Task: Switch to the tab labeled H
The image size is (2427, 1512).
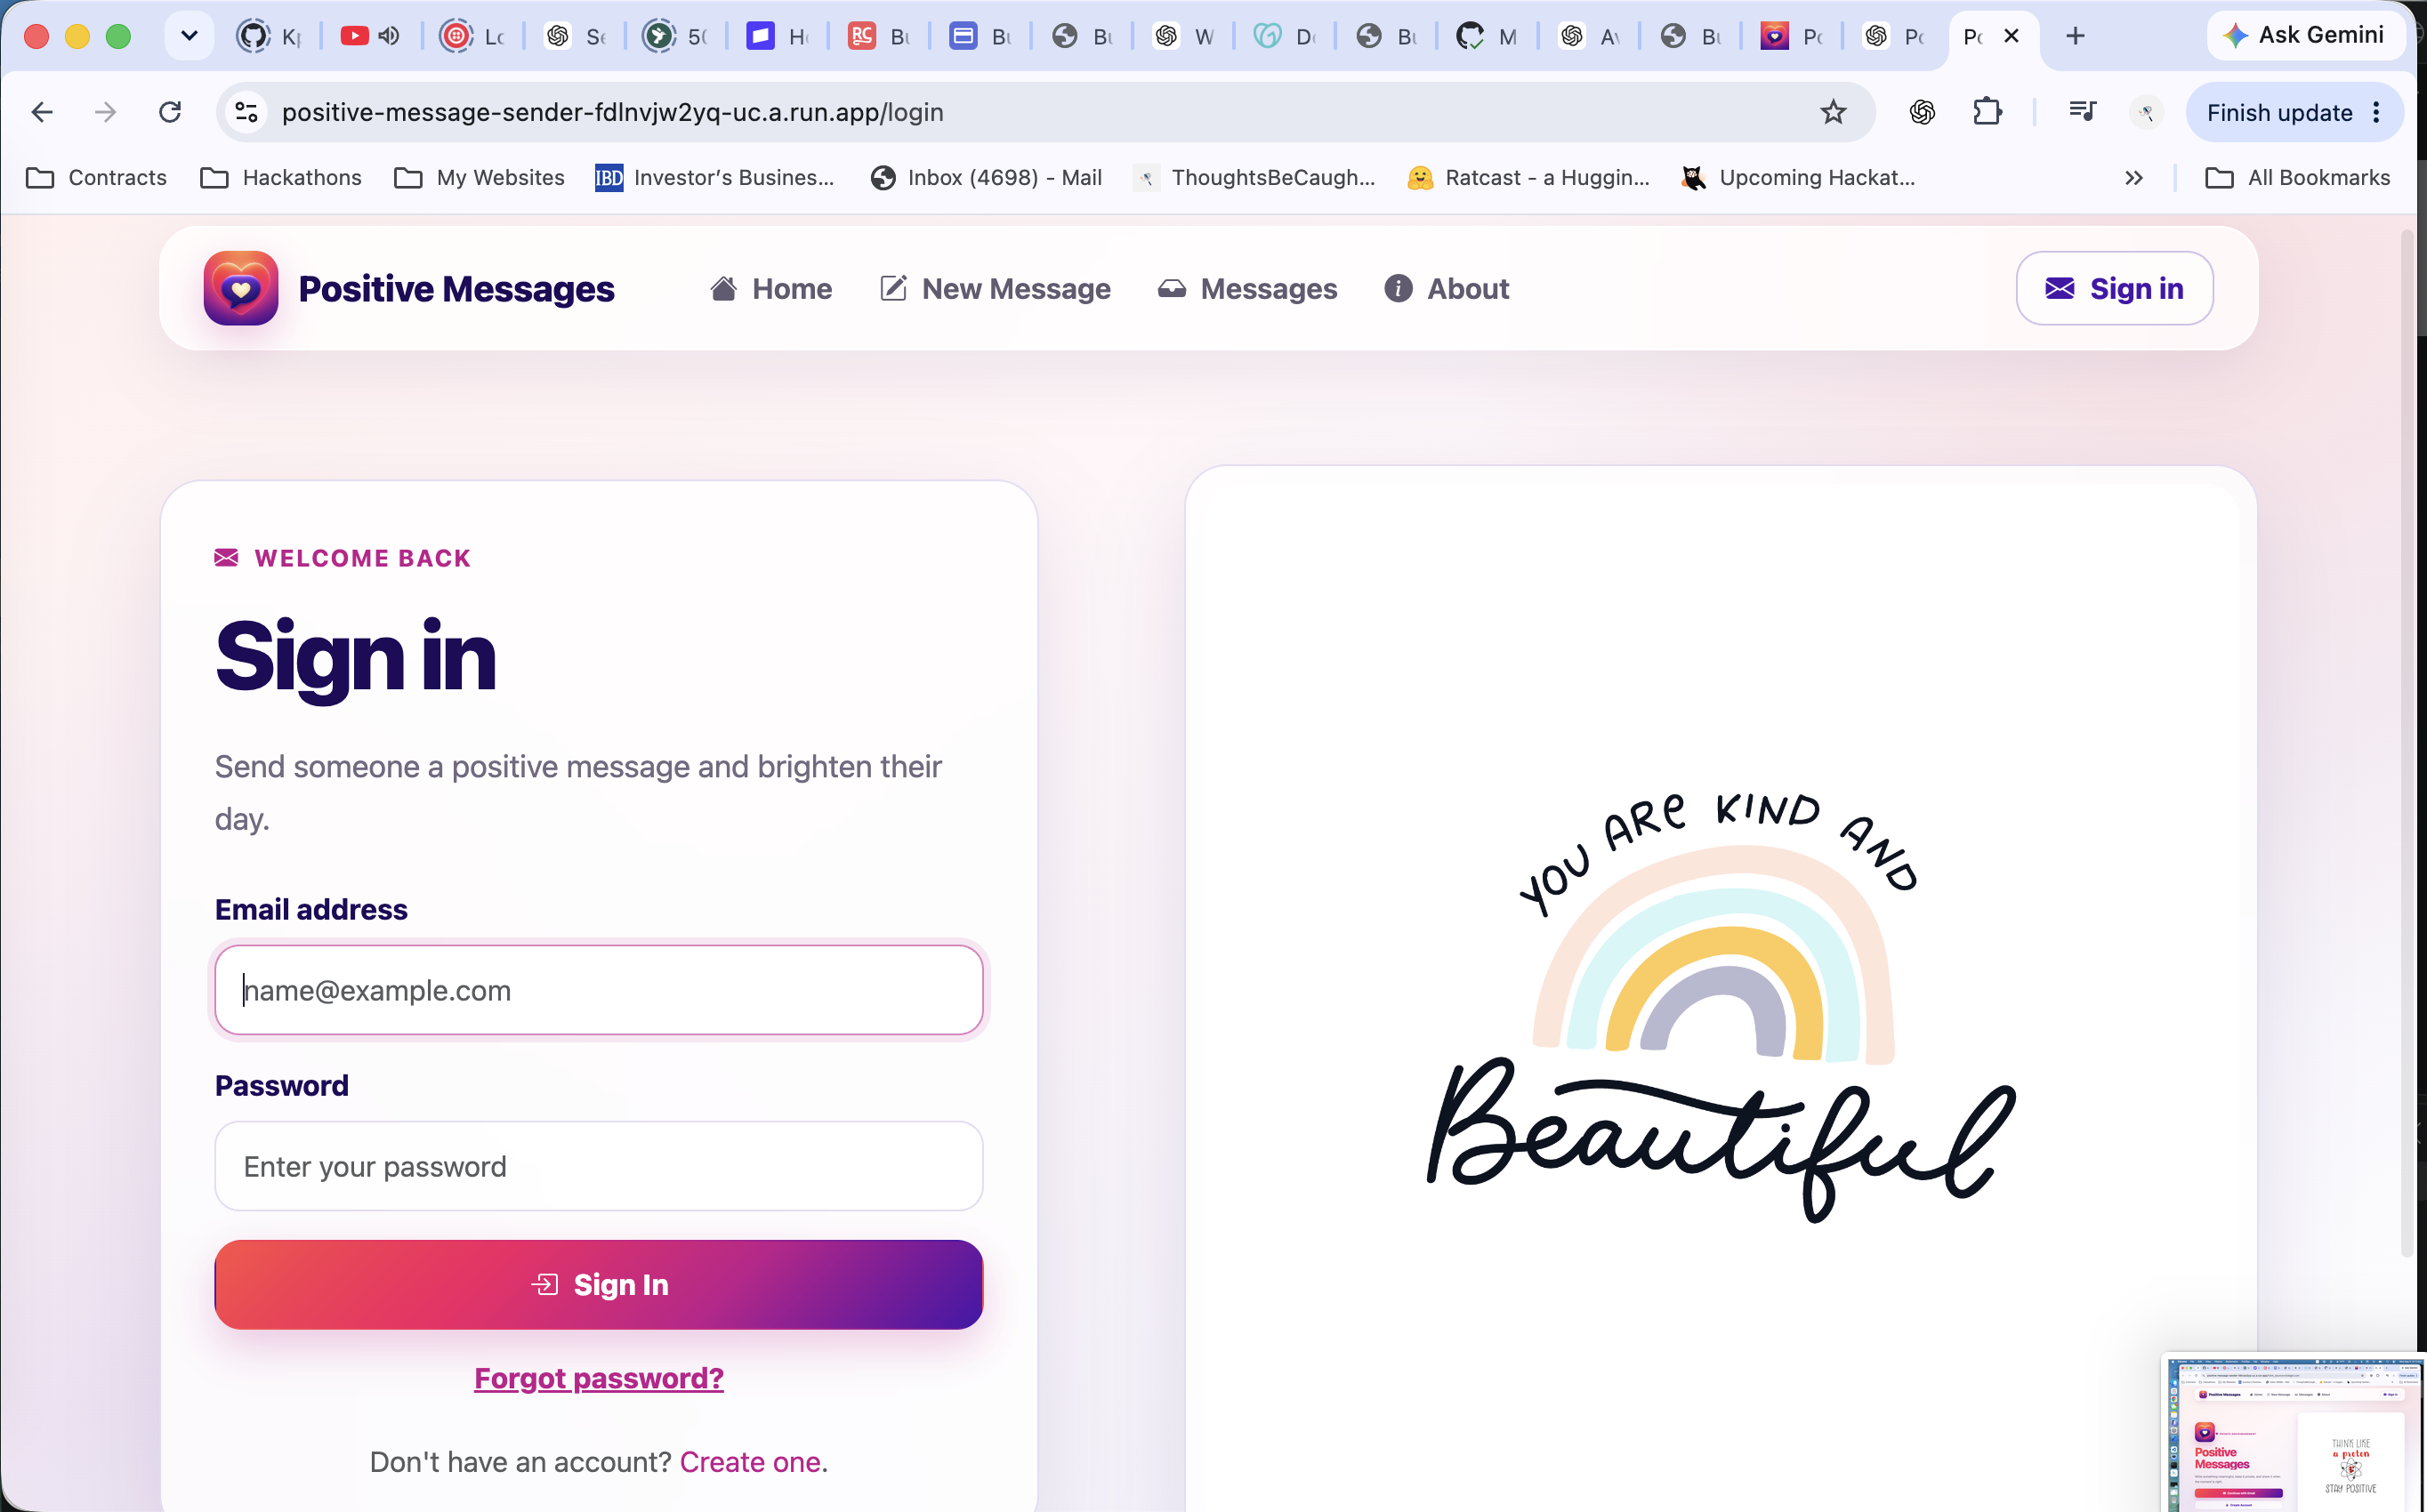Action: [777, 36]
